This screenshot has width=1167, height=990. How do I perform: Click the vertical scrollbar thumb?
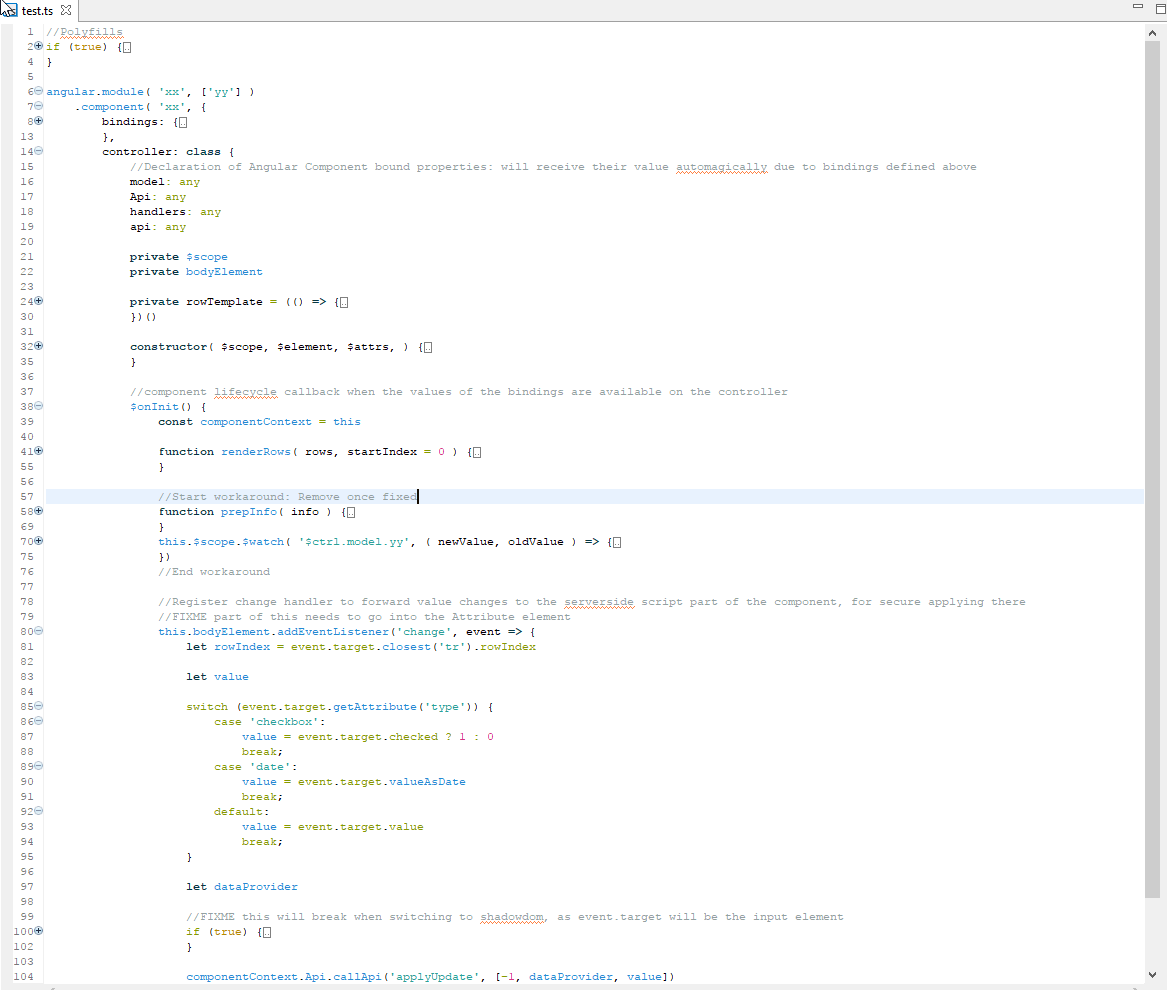click(1152, 469)
